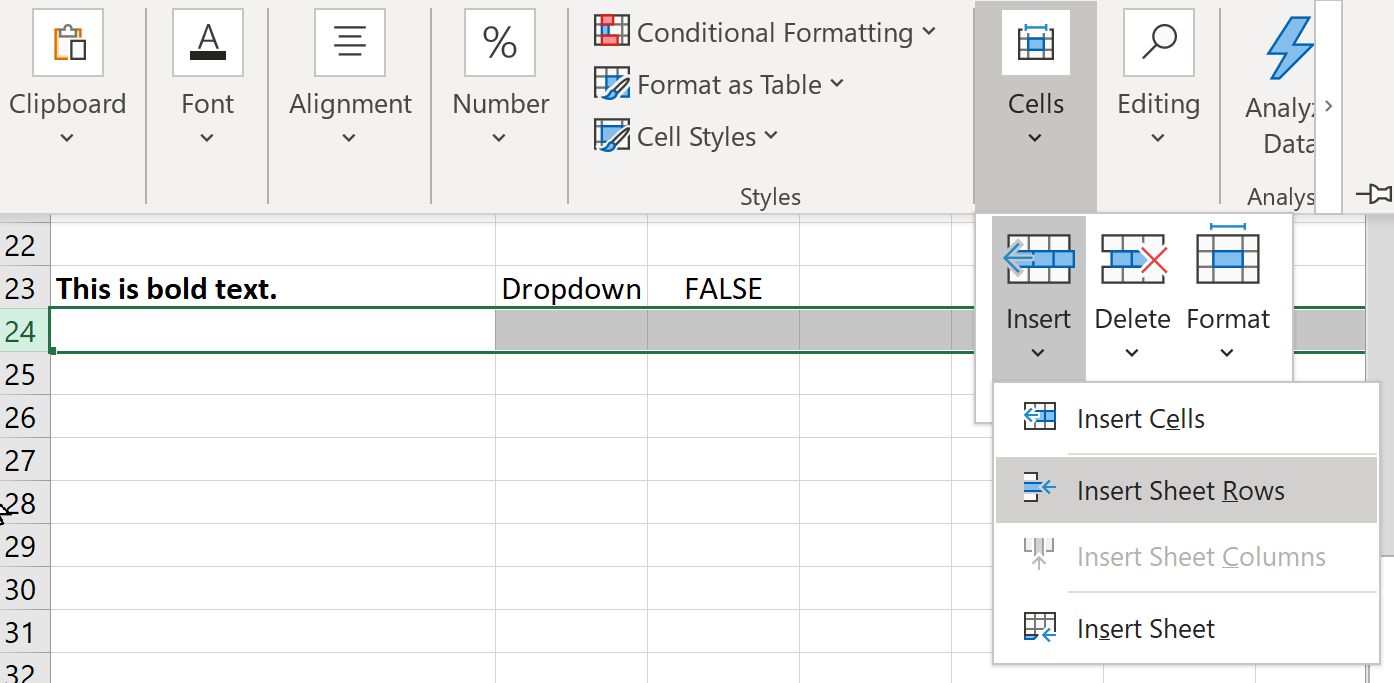Open the Editing magnifier icon
The width and height of the screenshot is (1394, 683).
tap(1157, 42)
